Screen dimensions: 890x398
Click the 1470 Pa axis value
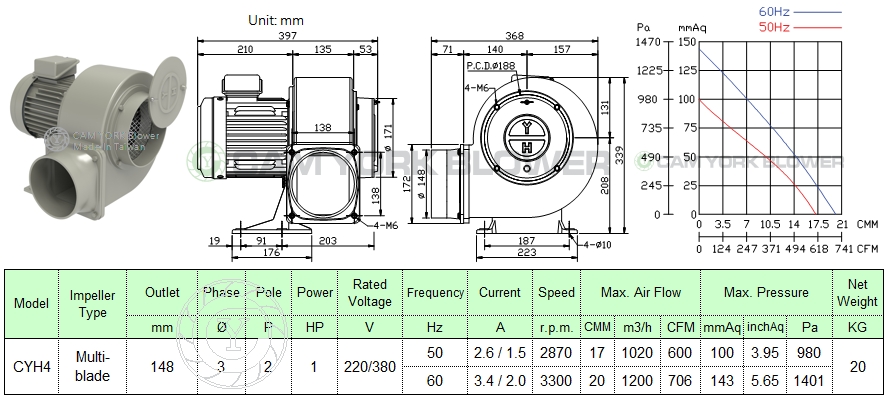[649, 41]
